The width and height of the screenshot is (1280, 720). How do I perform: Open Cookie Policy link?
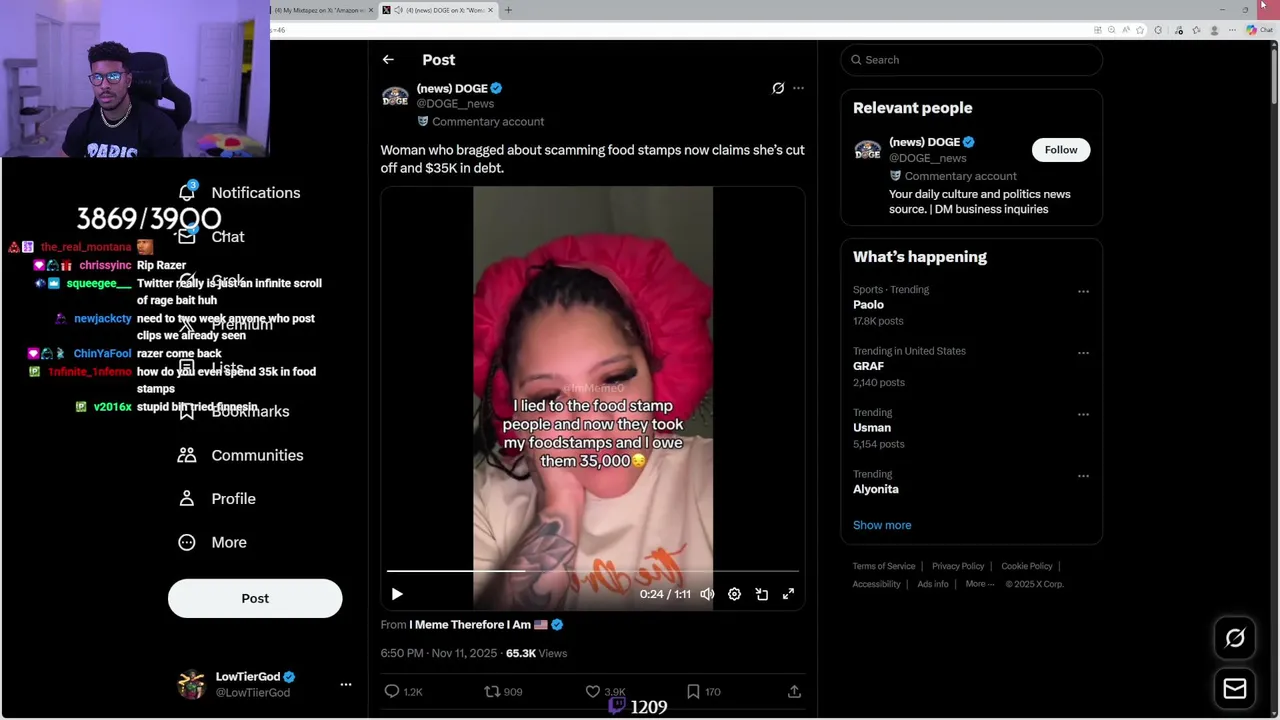[x=1026, y=566]
